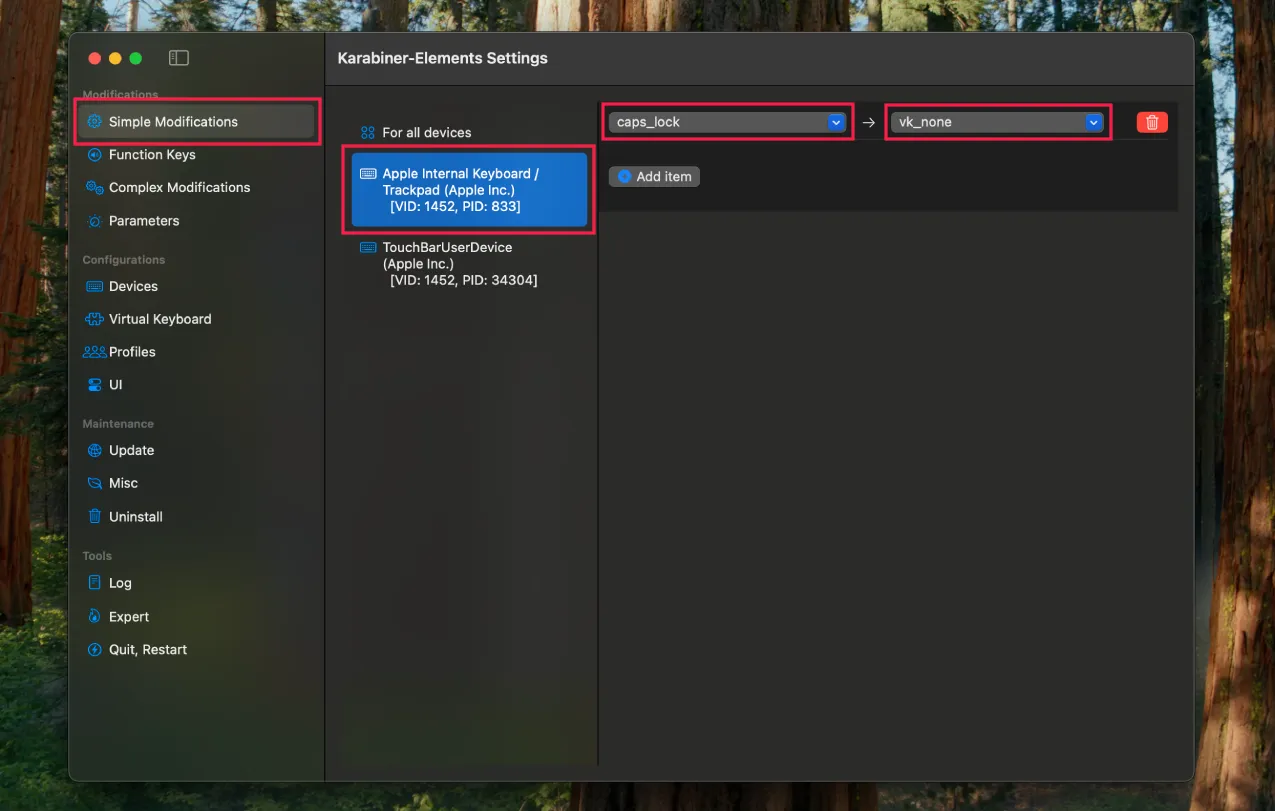Click keyboard icon beside Apple Internal Keyboard

(x=368, y=174)
